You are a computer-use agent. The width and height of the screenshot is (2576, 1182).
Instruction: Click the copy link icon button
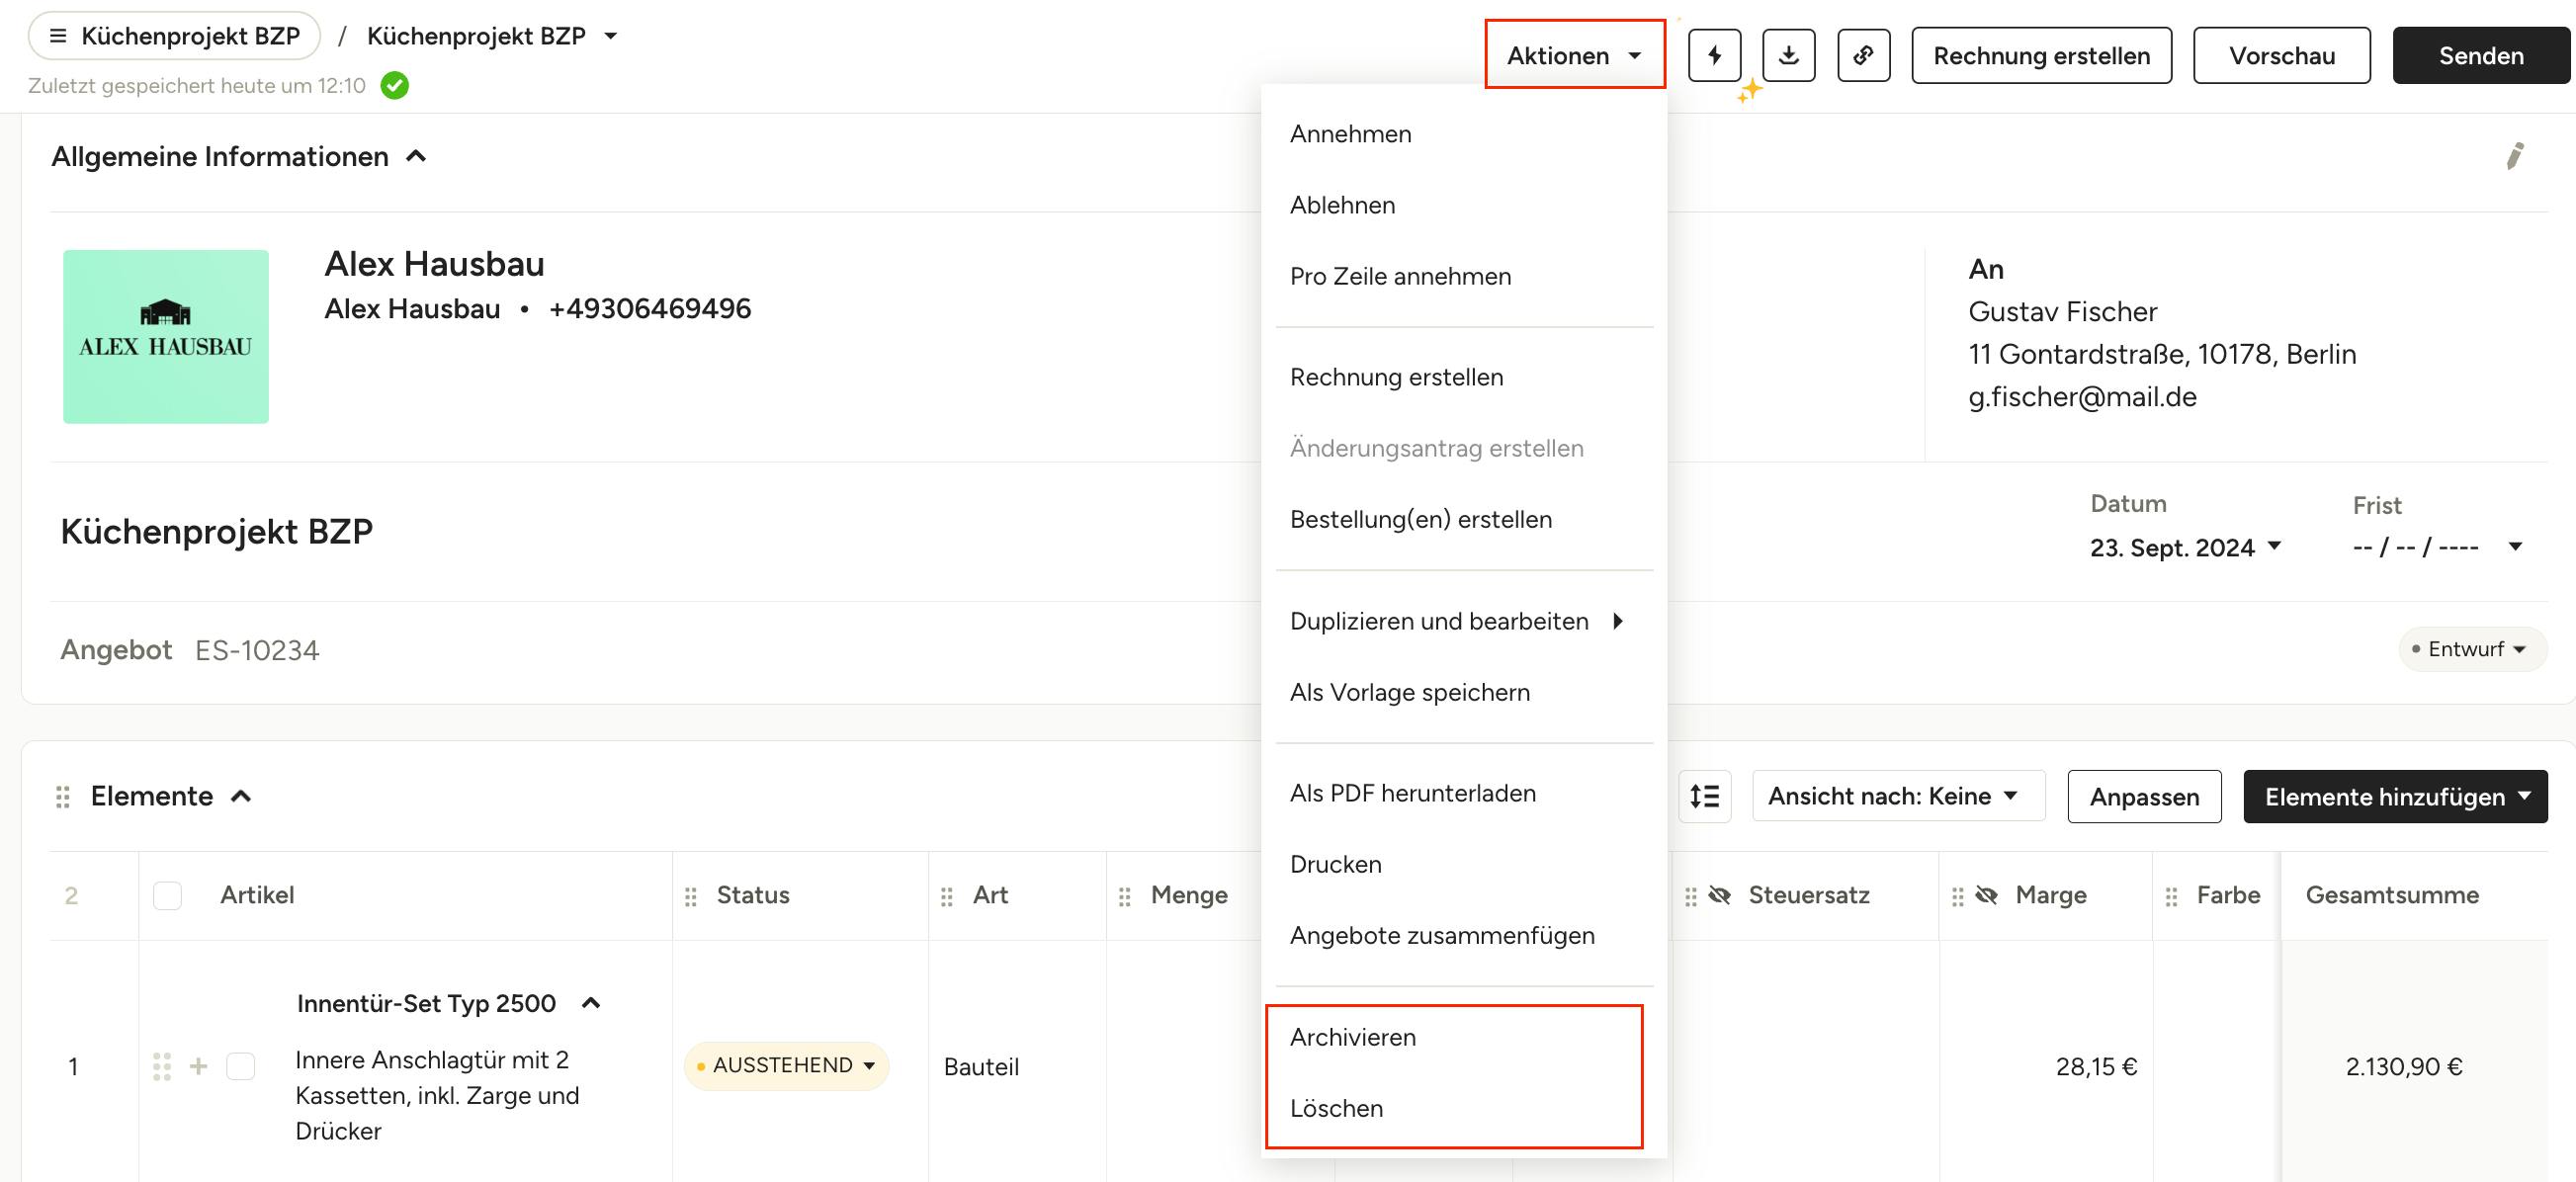(1863, 55)
